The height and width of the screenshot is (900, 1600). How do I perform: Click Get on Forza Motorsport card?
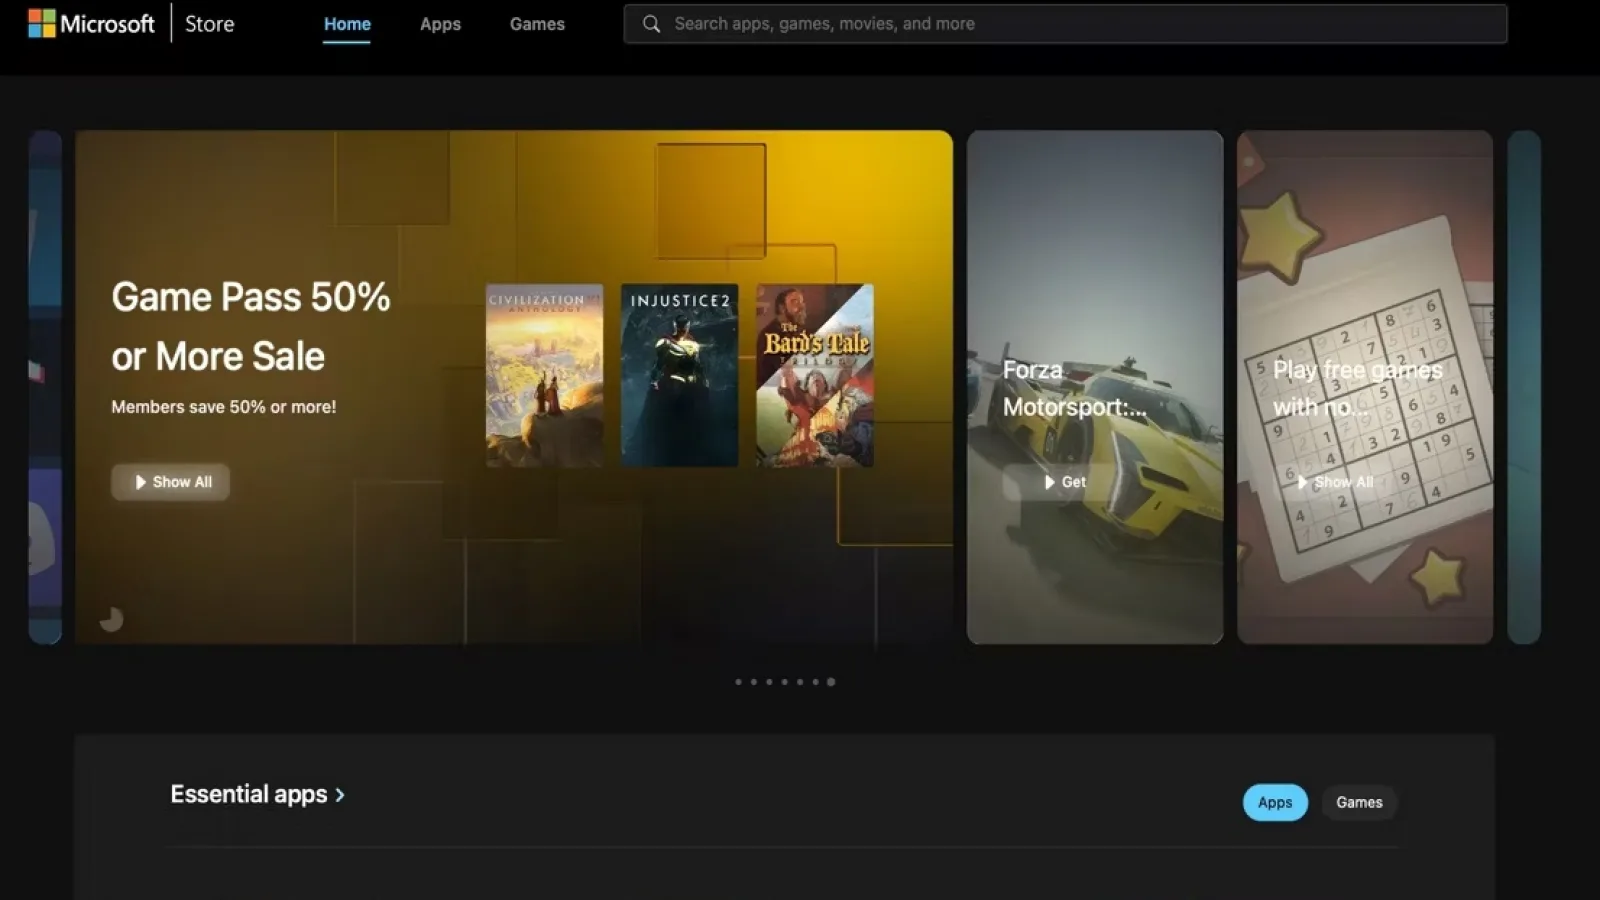tap(1064, 482)
